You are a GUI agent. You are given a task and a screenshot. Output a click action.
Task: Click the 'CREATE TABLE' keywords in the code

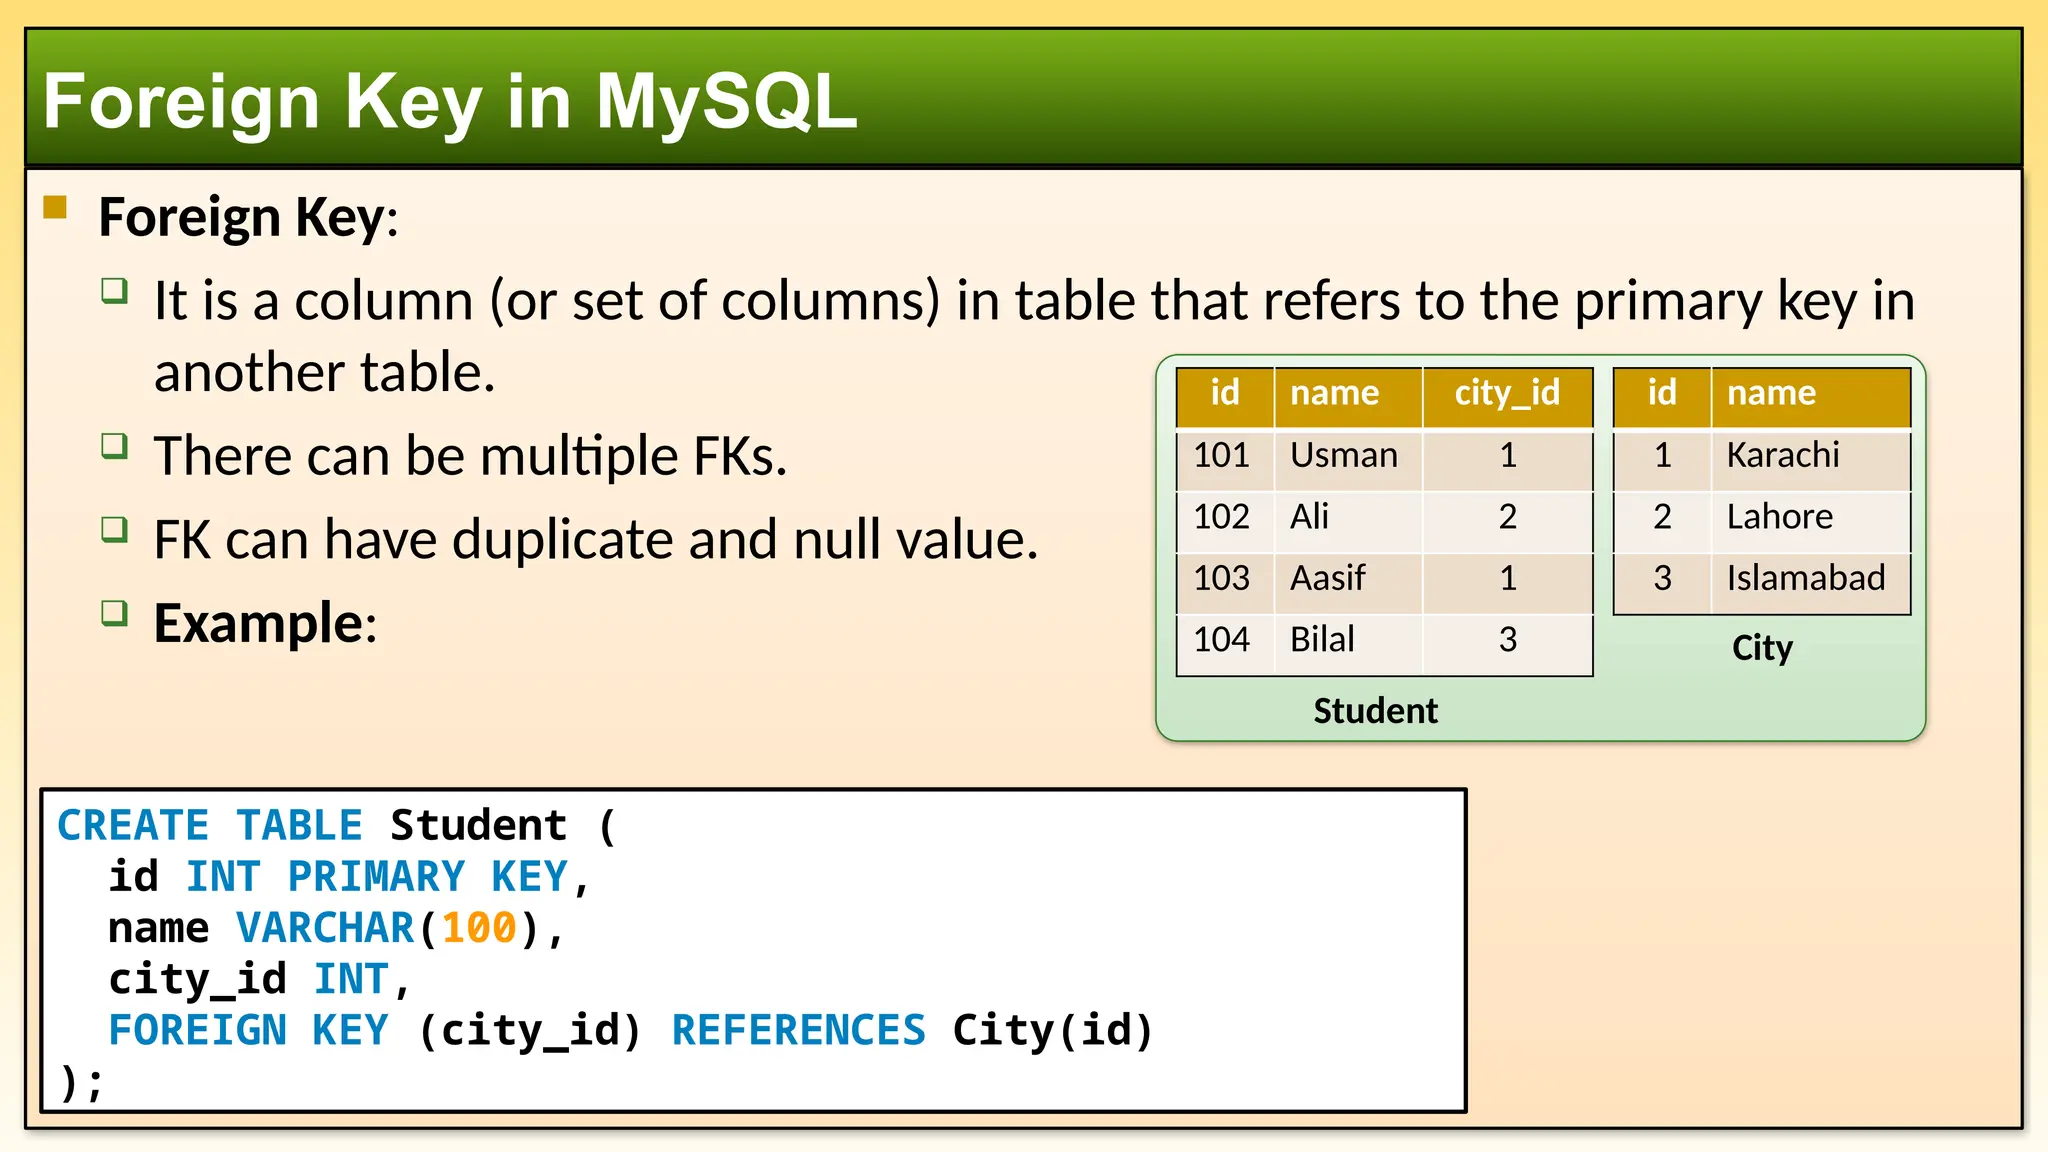209,826
